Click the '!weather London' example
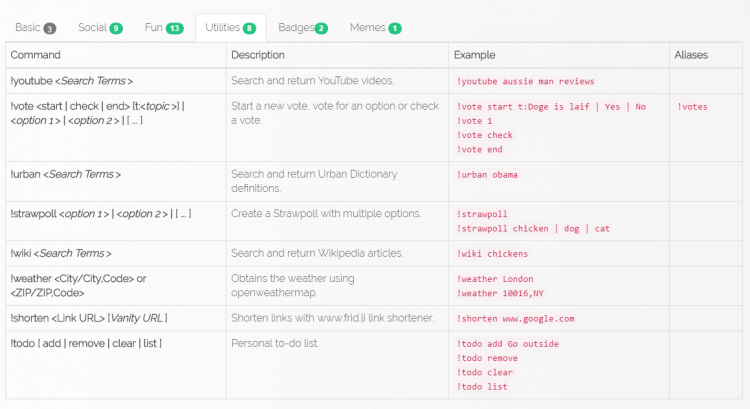 pyautogui.click(x=495, y=279)
